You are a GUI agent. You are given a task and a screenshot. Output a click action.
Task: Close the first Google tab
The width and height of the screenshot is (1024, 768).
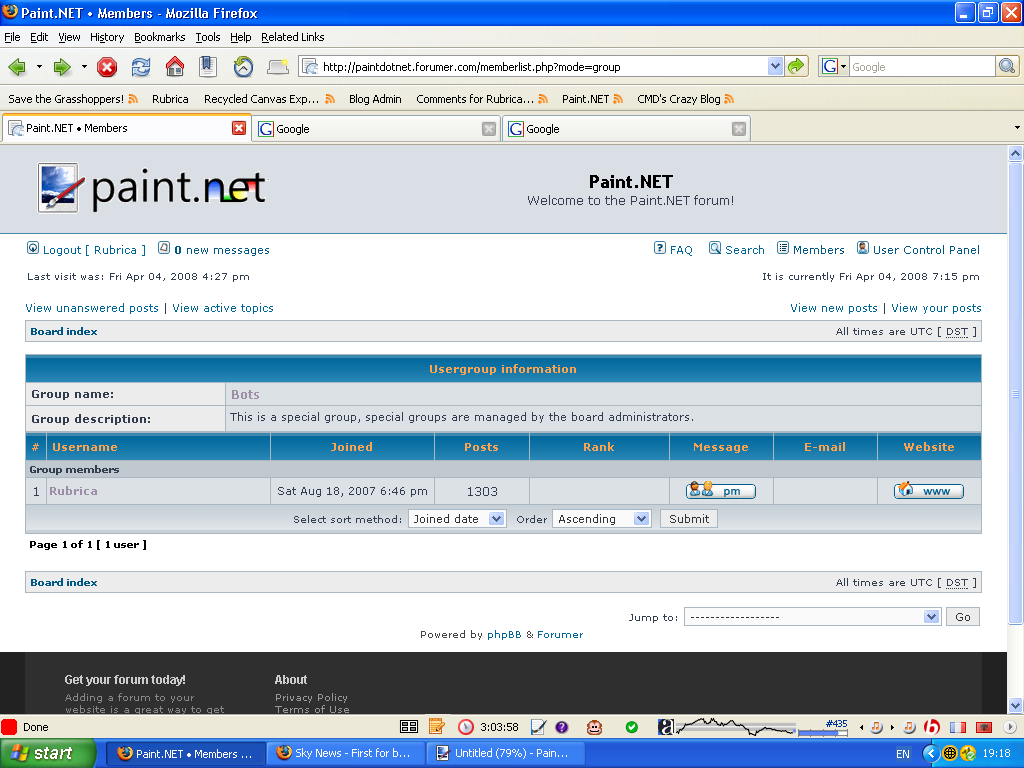488,129
